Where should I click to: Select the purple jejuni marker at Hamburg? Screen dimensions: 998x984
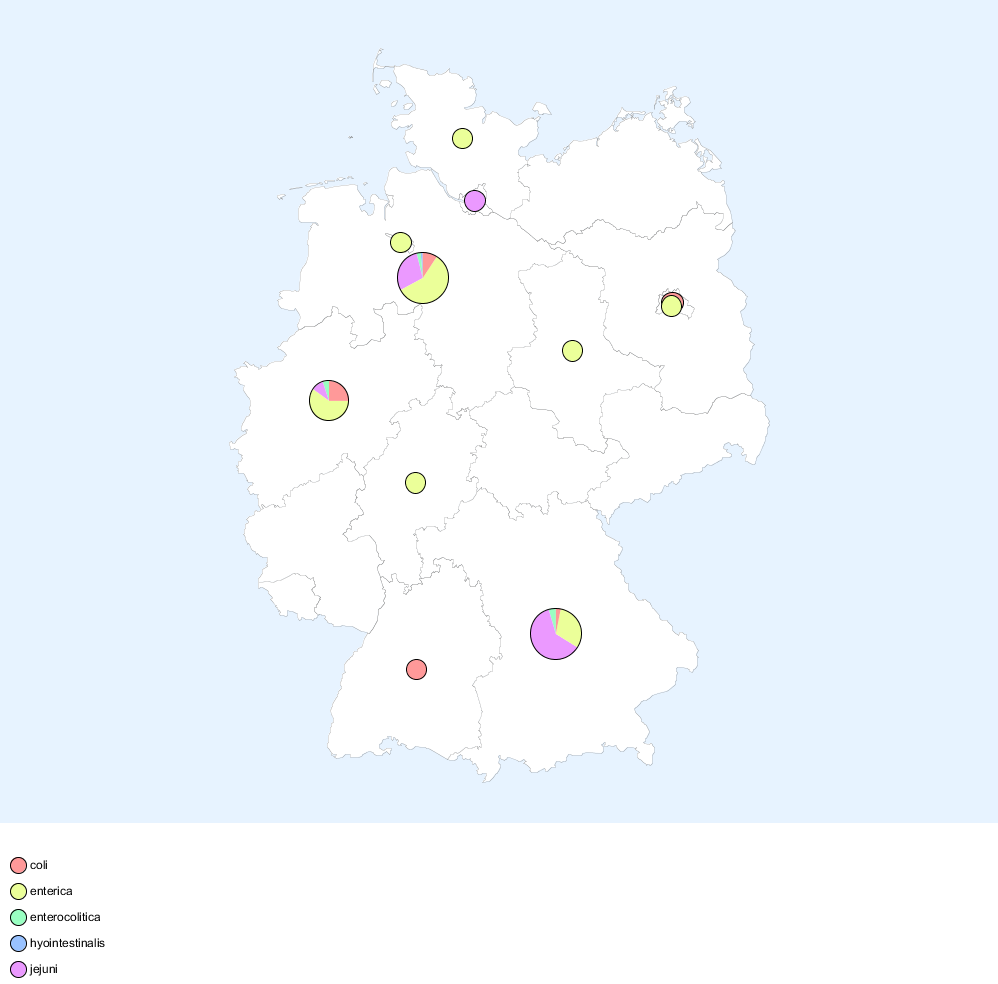point(475,201)
